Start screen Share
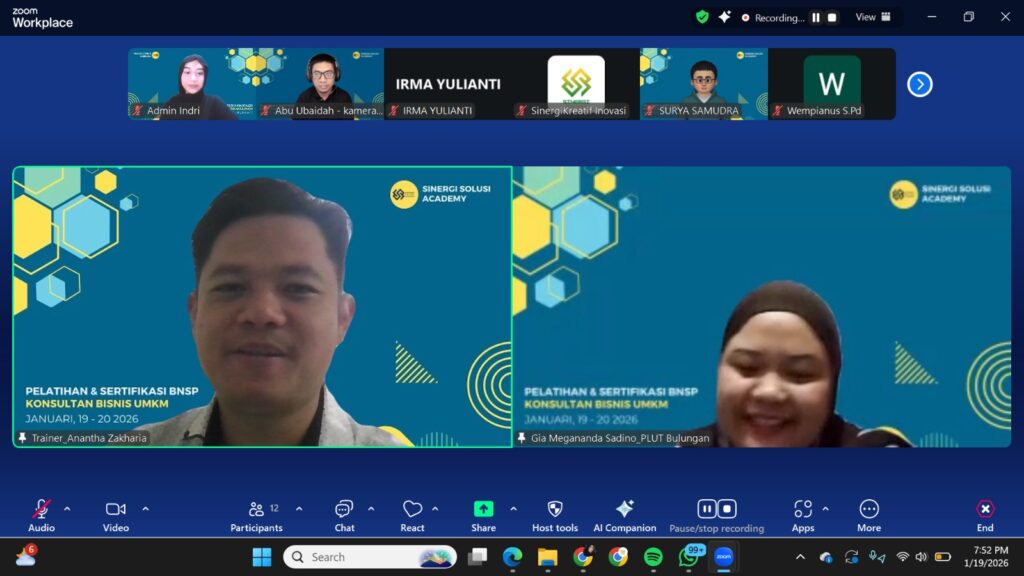1024x576 pixels. tap(483, 510)
